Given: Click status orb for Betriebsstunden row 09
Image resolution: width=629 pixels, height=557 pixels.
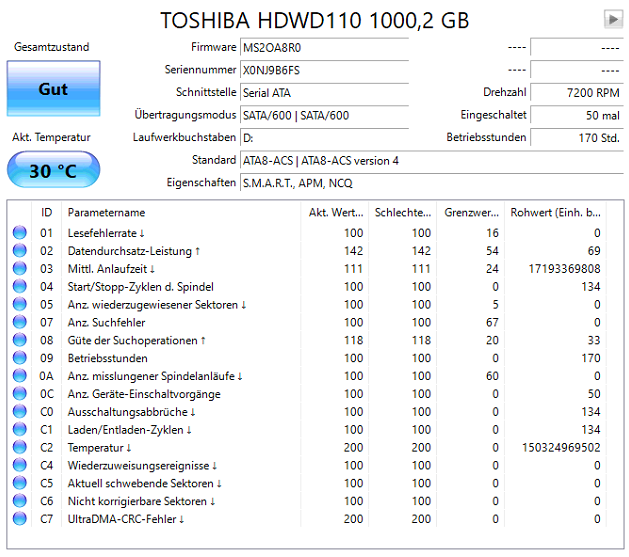Looking at the screenshot, I should click(19, 358).
